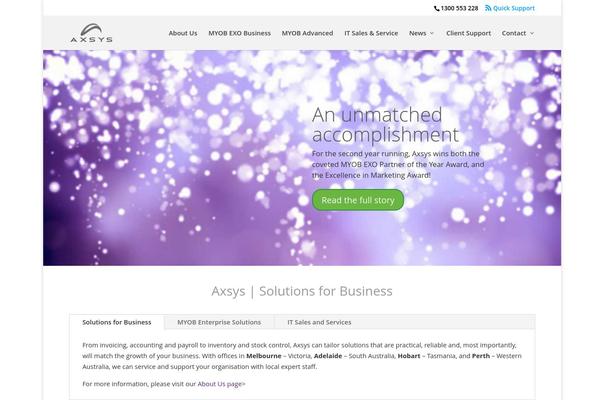This screenshot has height=400, width=600.
Task: Click the phone icon beside 1300 553 228
Action: (x=437, y=8)
